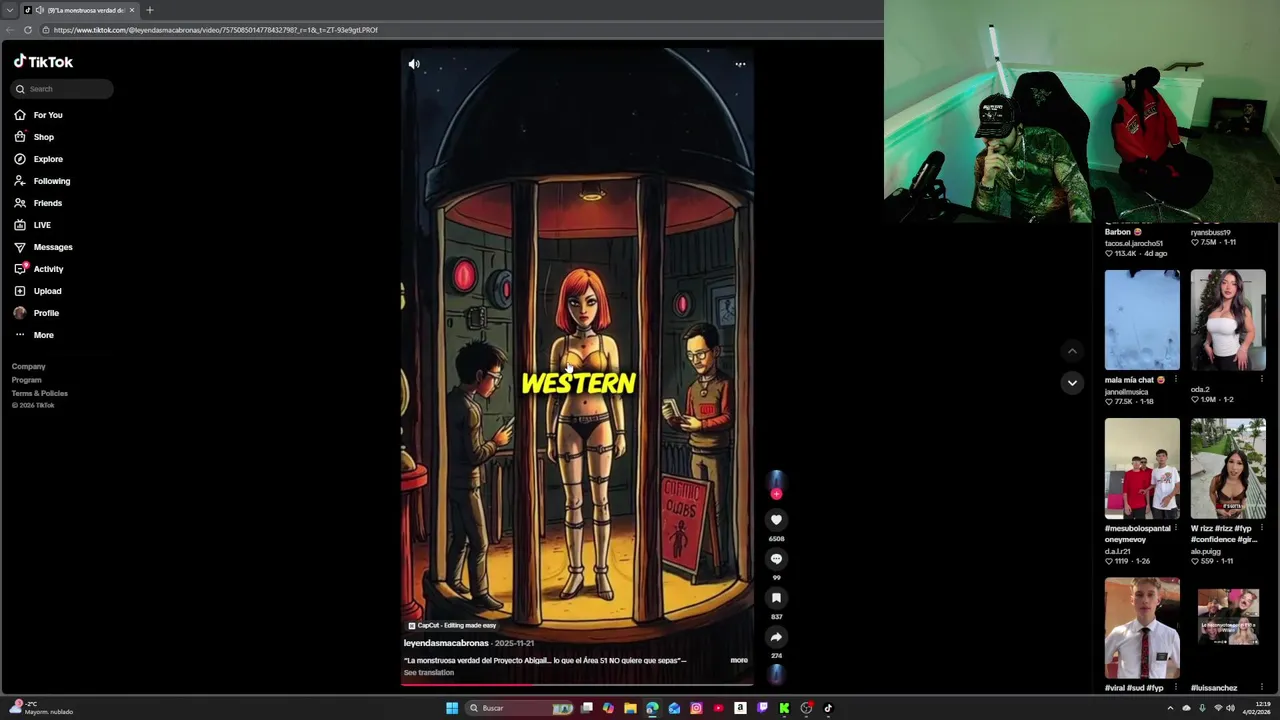Show hidden system tray icons
This screenshot has width=1280, height=720.
point(1170,708)
